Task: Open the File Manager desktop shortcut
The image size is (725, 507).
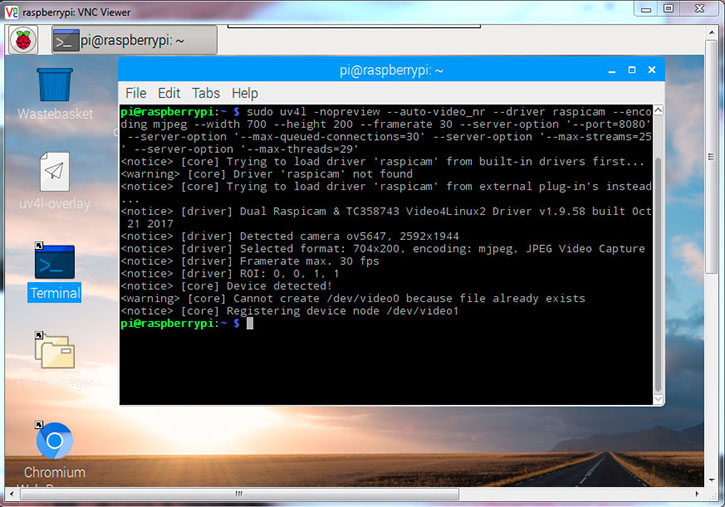Action: 54,351
